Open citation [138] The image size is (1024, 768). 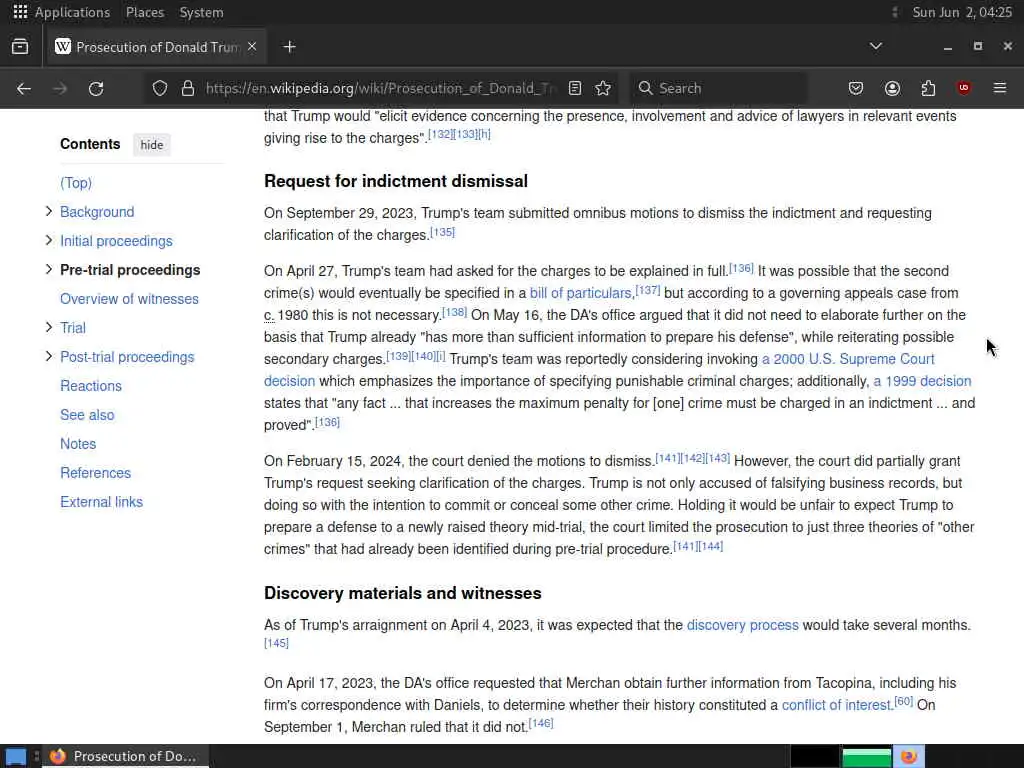(455, 312)
